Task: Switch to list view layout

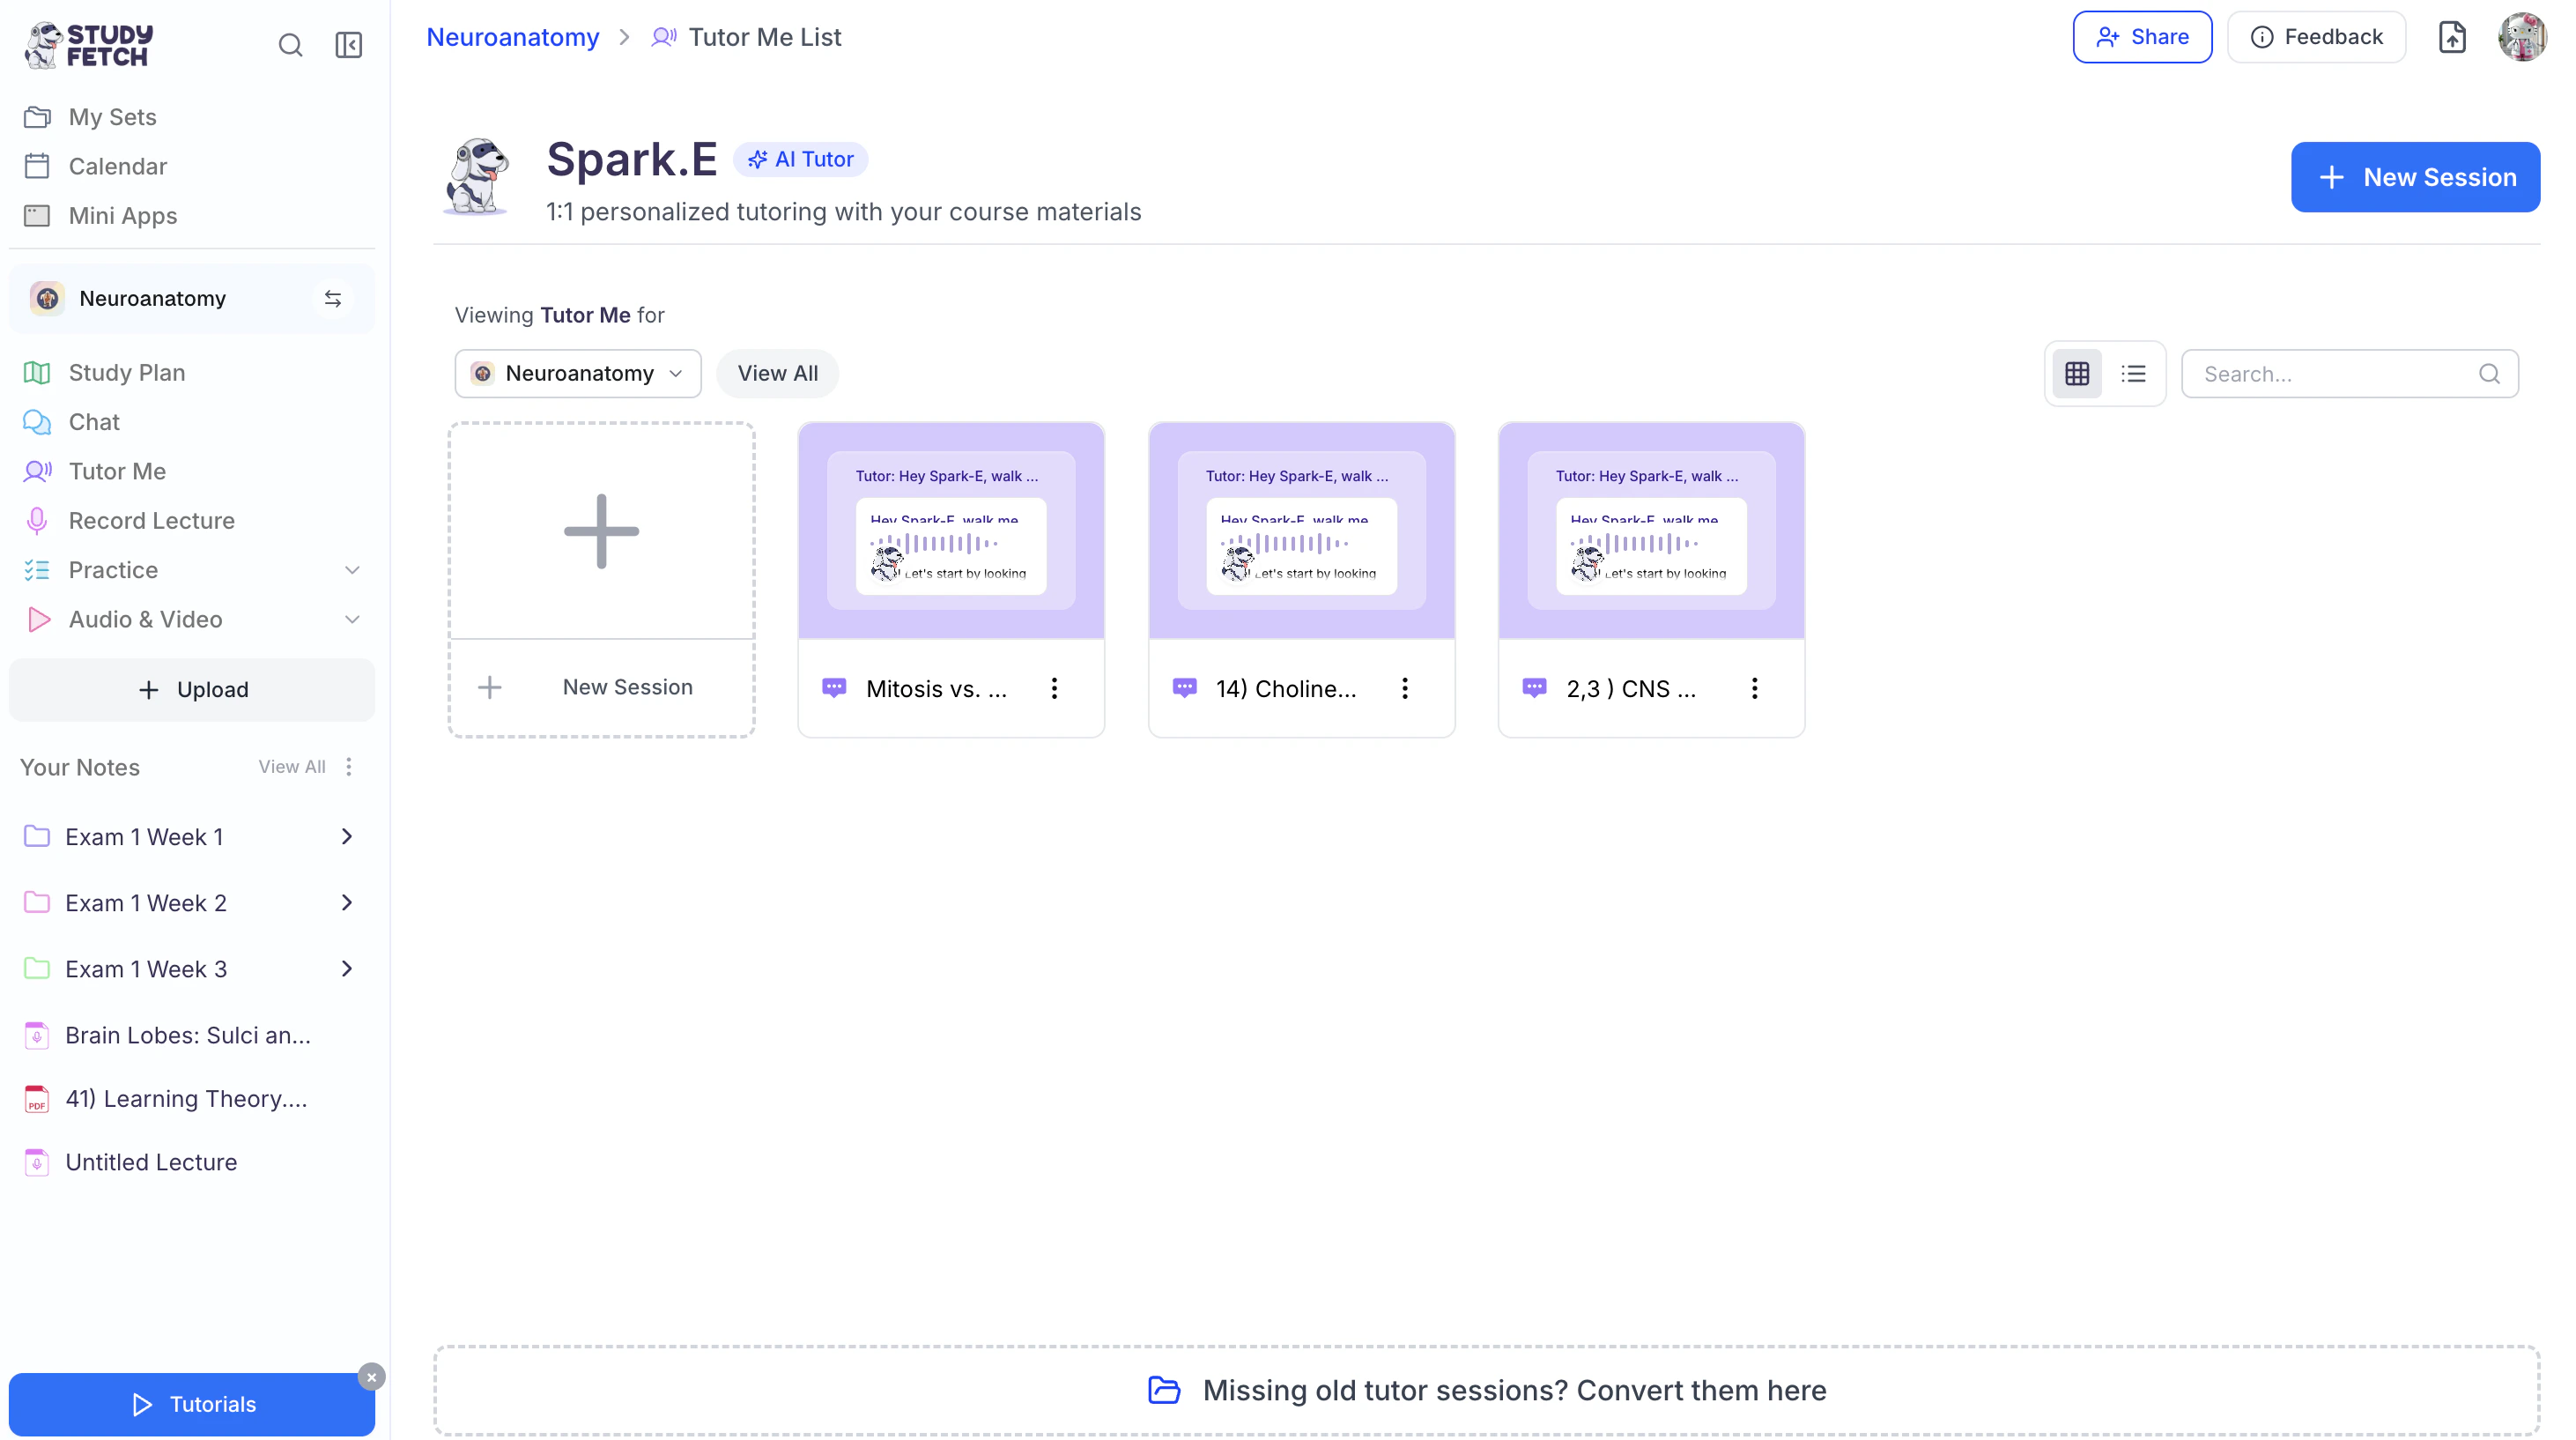Action: [x=2133, y=374]
